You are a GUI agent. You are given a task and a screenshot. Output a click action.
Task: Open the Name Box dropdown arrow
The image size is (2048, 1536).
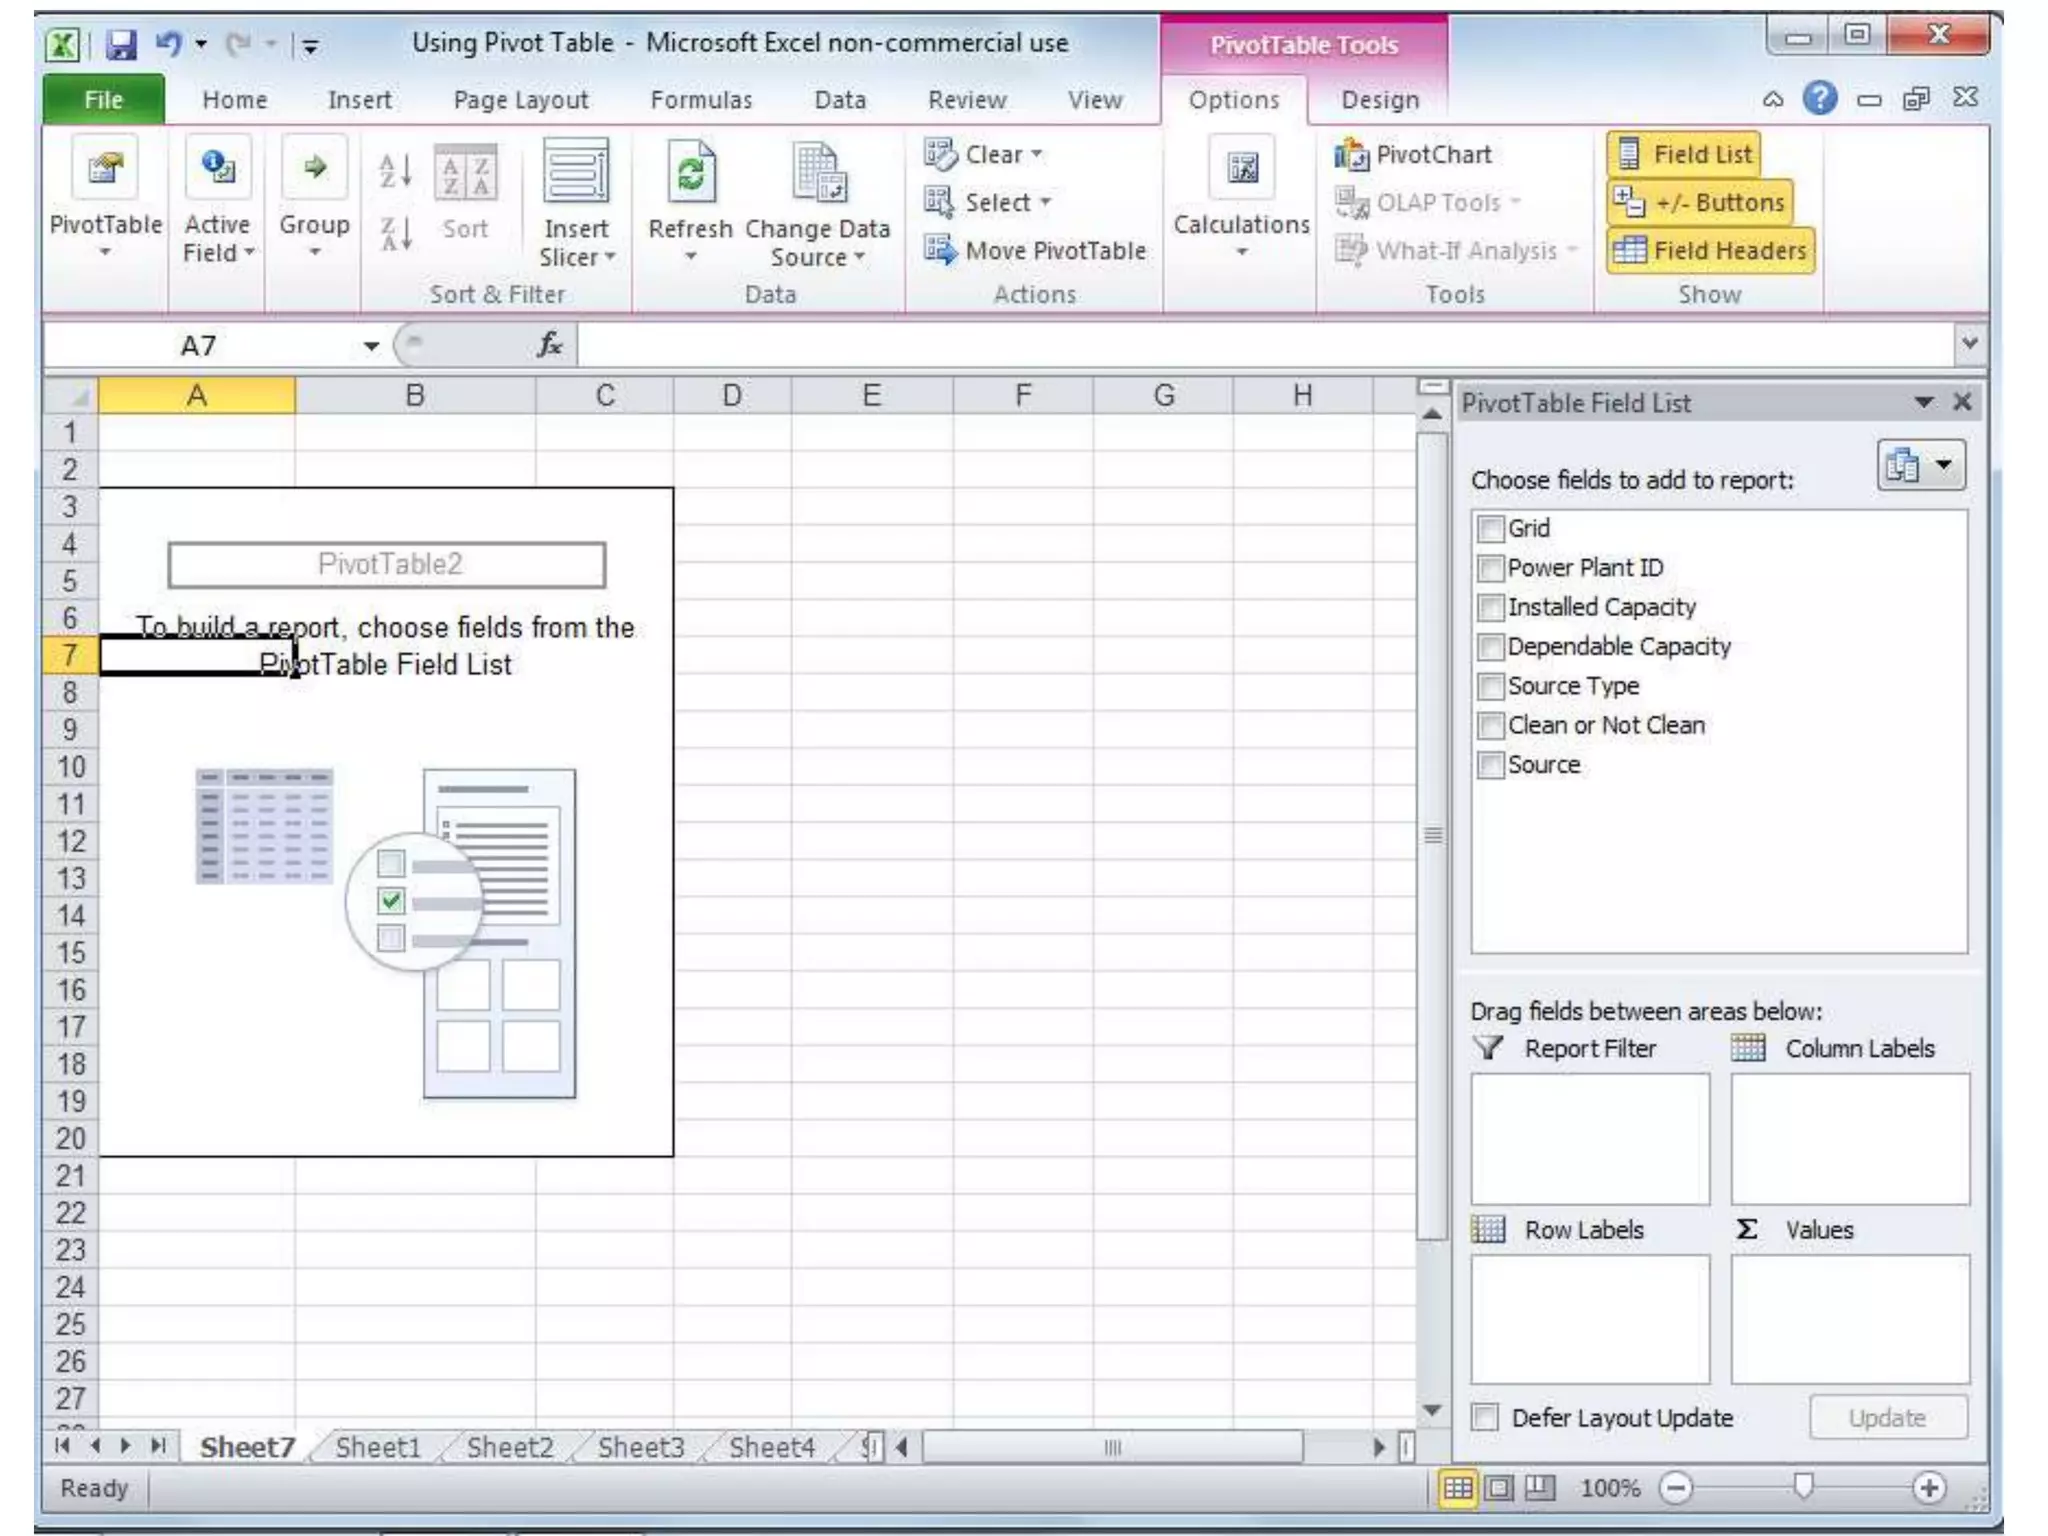(x=371, y=346)
